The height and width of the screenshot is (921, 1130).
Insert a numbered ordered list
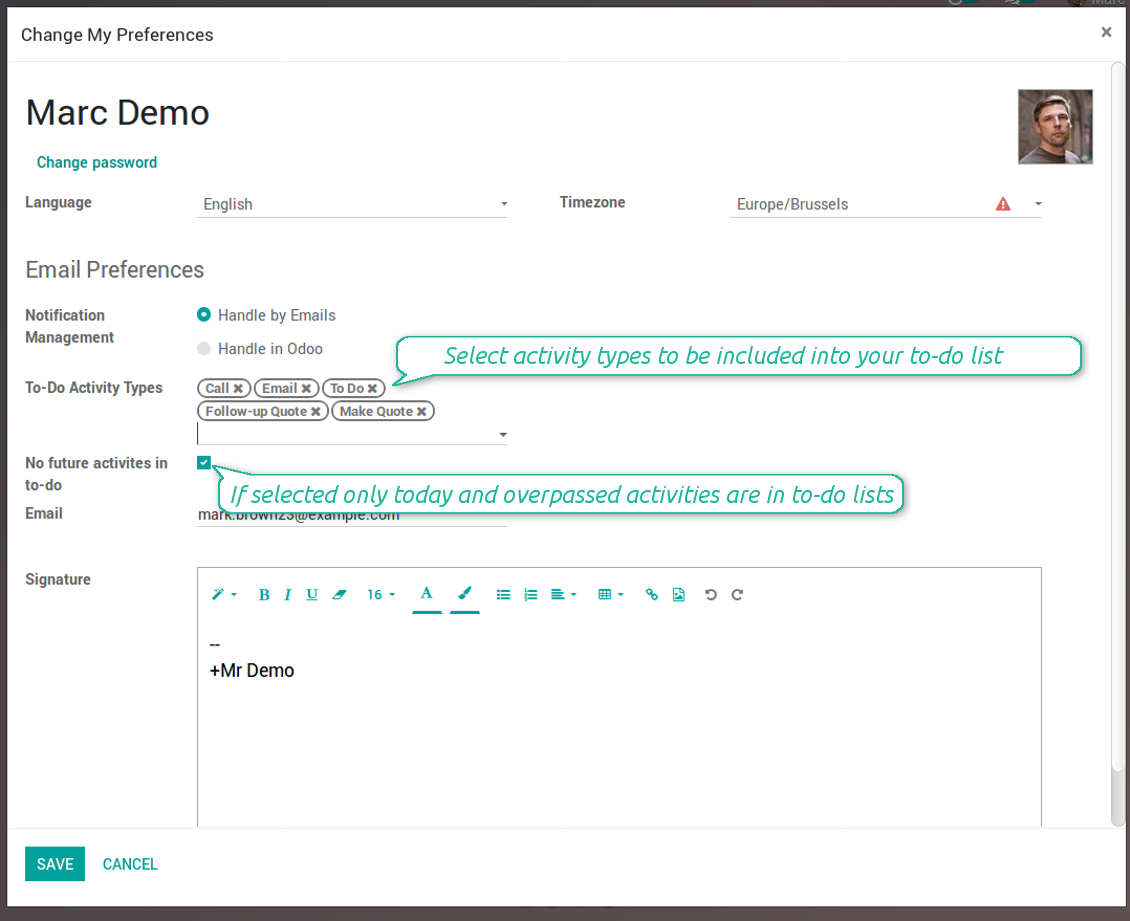coord(531,595)
